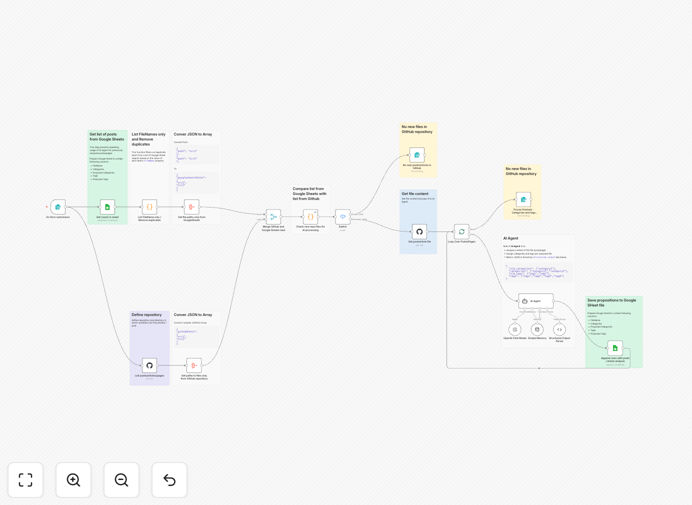
Task: Click the zoom out magnifier button
Action: (x=121, y=480)
